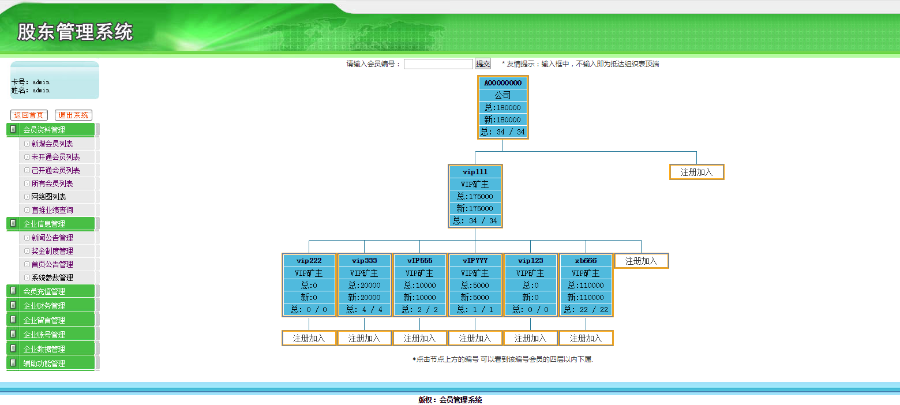Click the 返回首页 button
Screen dimensions: 900x405
(x=29, y=115)
